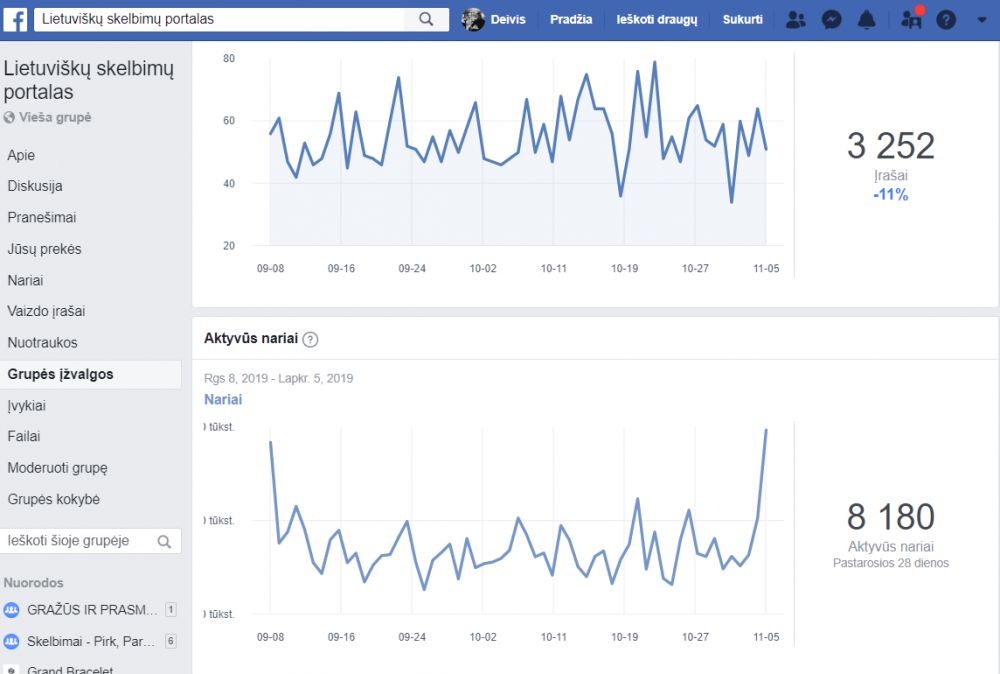The width and height of the screenshot is (1000, 674).
Task: Click Pastarosios 28 dienos text
Action: (x=890, y=563)
